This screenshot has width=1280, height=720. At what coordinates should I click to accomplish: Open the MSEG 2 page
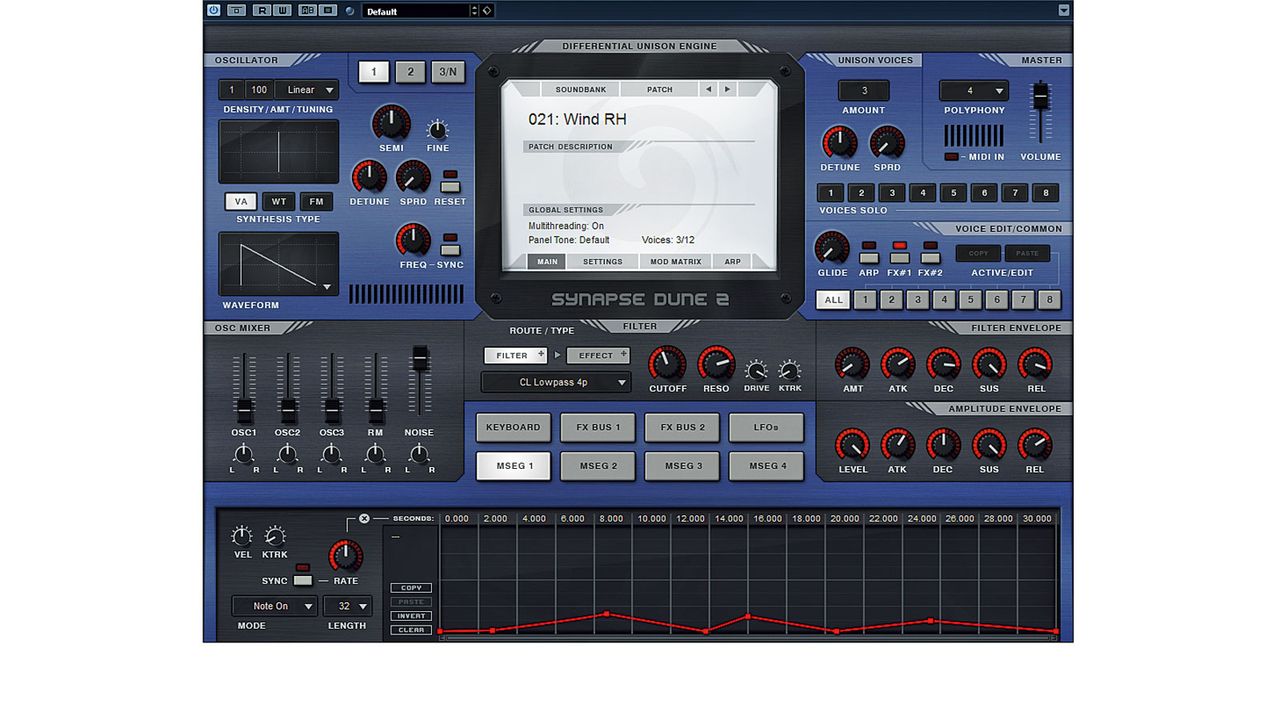[x=598, y=466]
